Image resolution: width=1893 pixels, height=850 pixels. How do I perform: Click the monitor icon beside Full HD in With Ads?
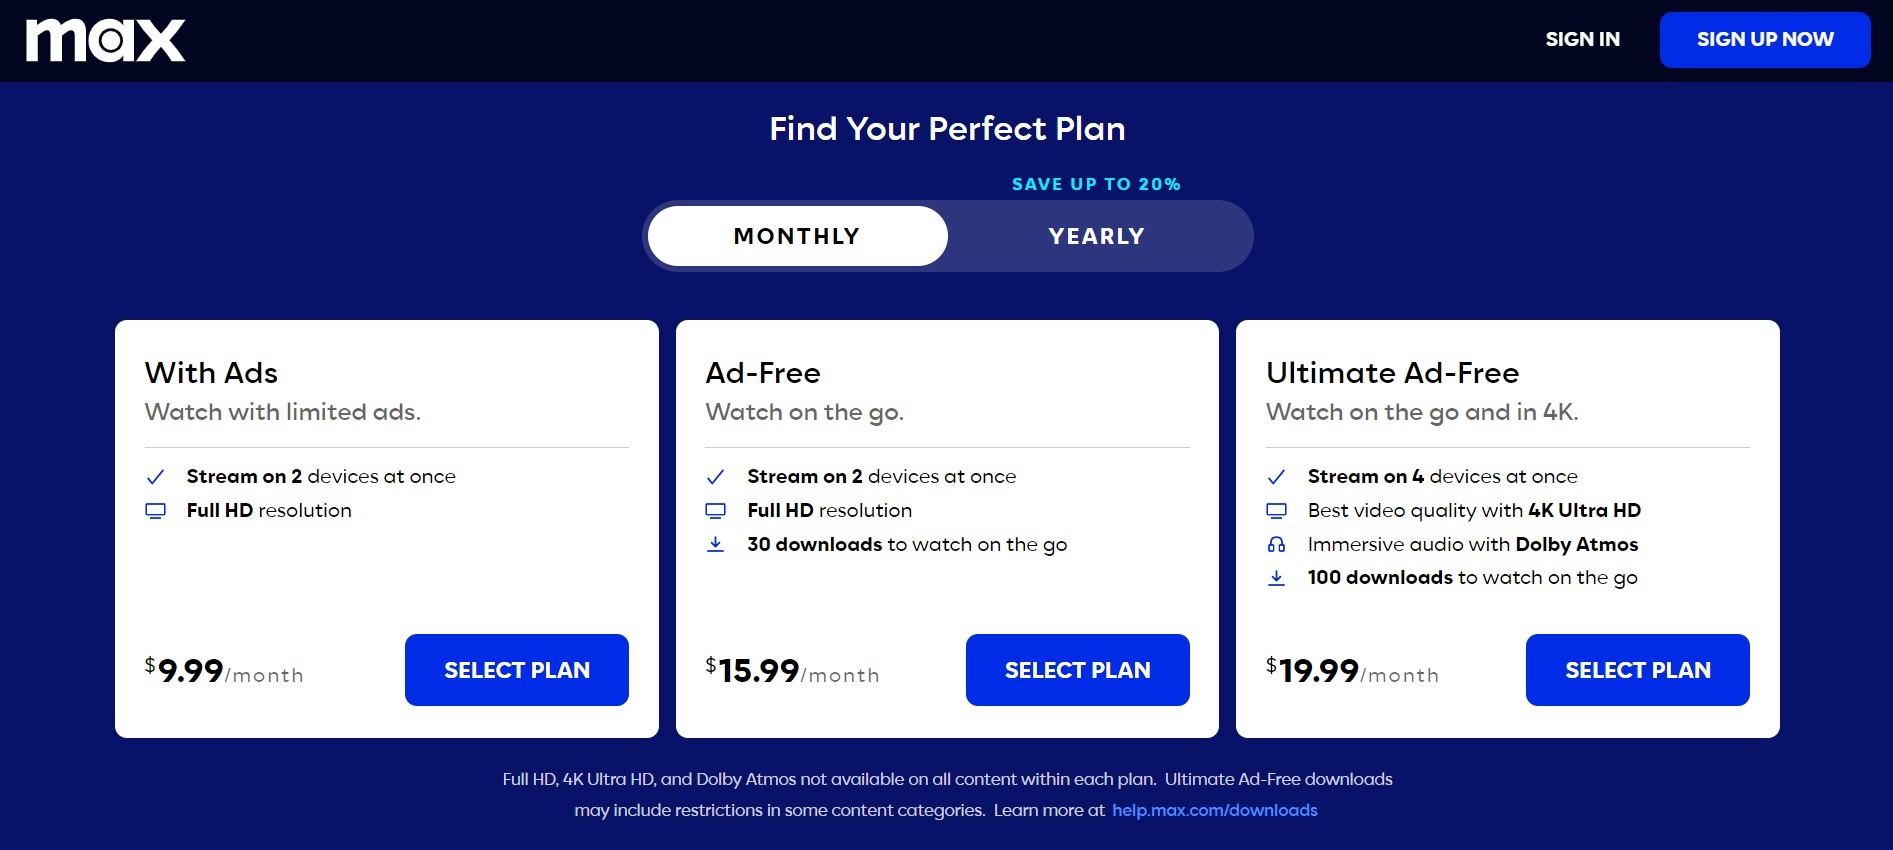(x=155, y=511)
